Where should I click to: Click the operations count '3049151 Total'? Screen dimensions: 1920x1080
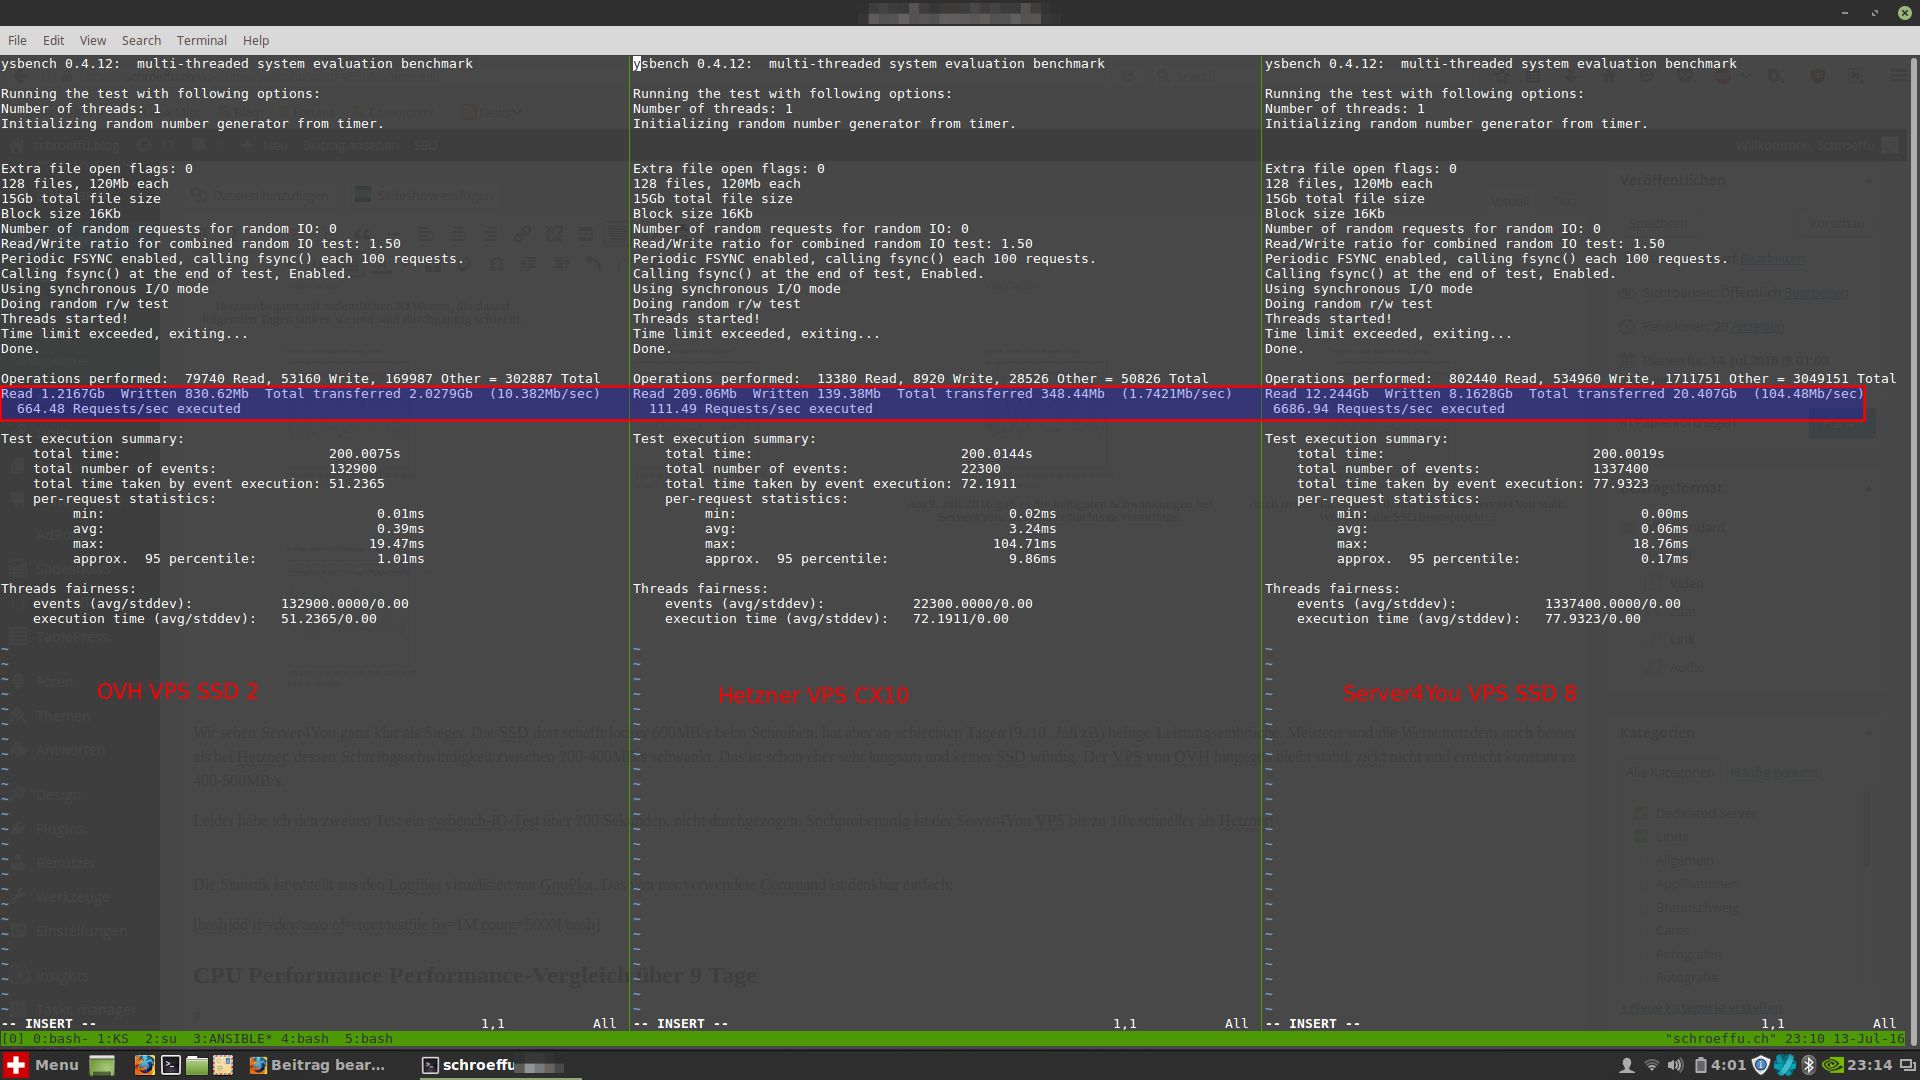1845,379
